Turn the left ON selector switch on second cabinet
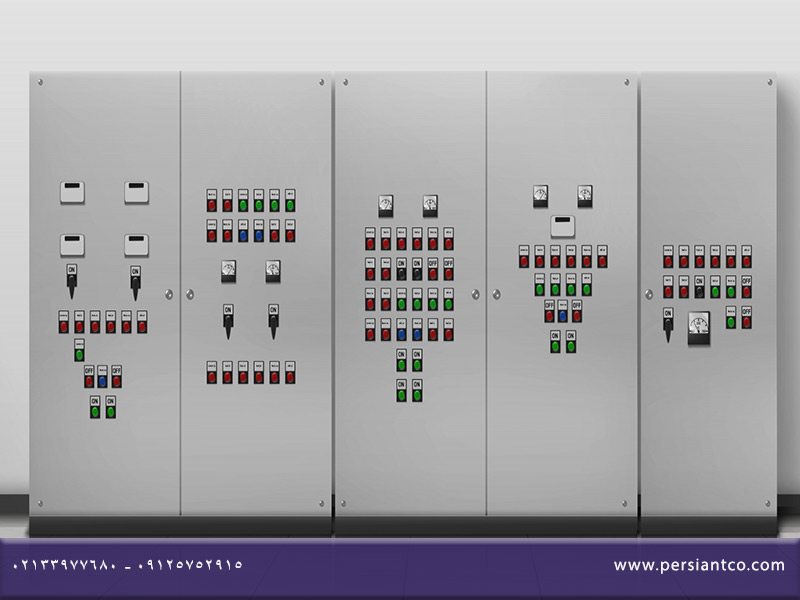The height and width of the screenshot is (600, 800). pos(228,321)
